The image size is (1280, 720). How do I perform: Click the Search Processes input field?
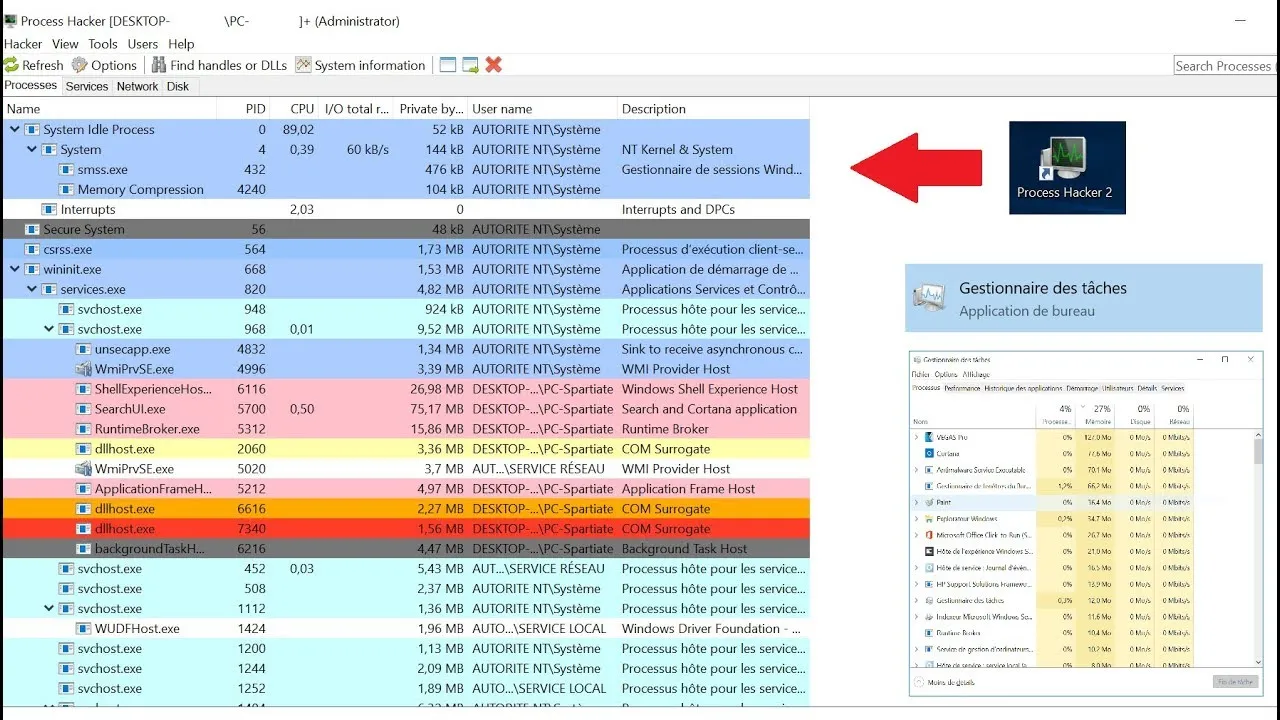tap(1226, 66)
